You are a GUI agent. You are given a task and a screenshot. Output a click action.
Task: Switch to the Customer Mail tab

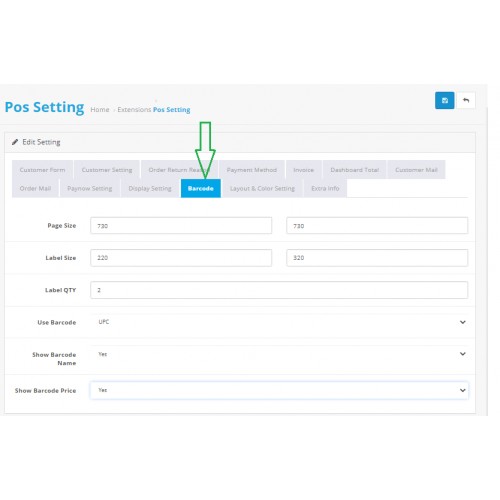tap(416, 170)
